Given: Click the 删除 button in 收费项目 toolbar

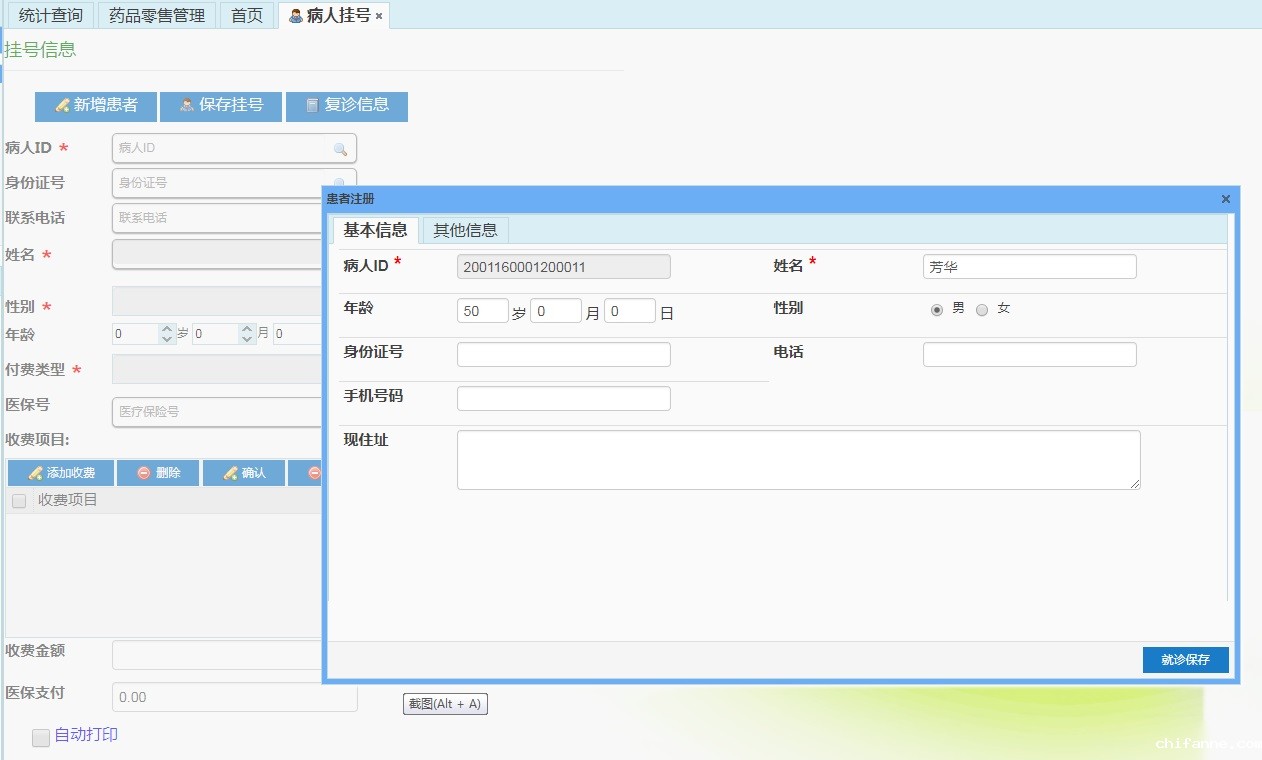Looking at the screenshot, I should click(x=159, y=473).
